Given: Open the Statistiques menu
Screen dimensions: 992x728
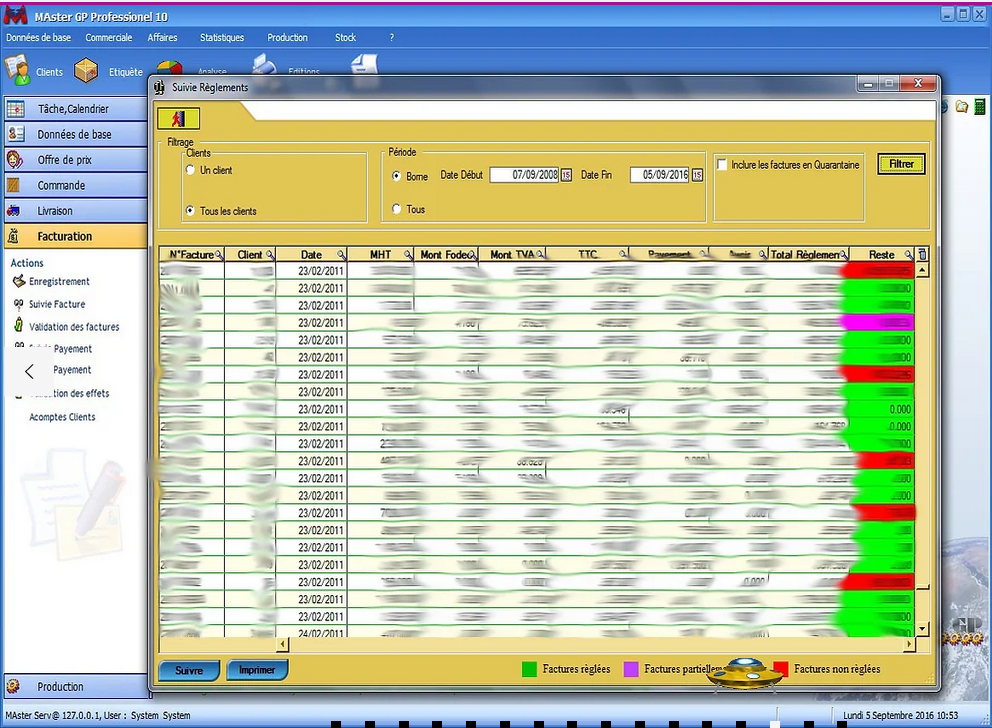Looking at the screenshot, I should (222, 38).
